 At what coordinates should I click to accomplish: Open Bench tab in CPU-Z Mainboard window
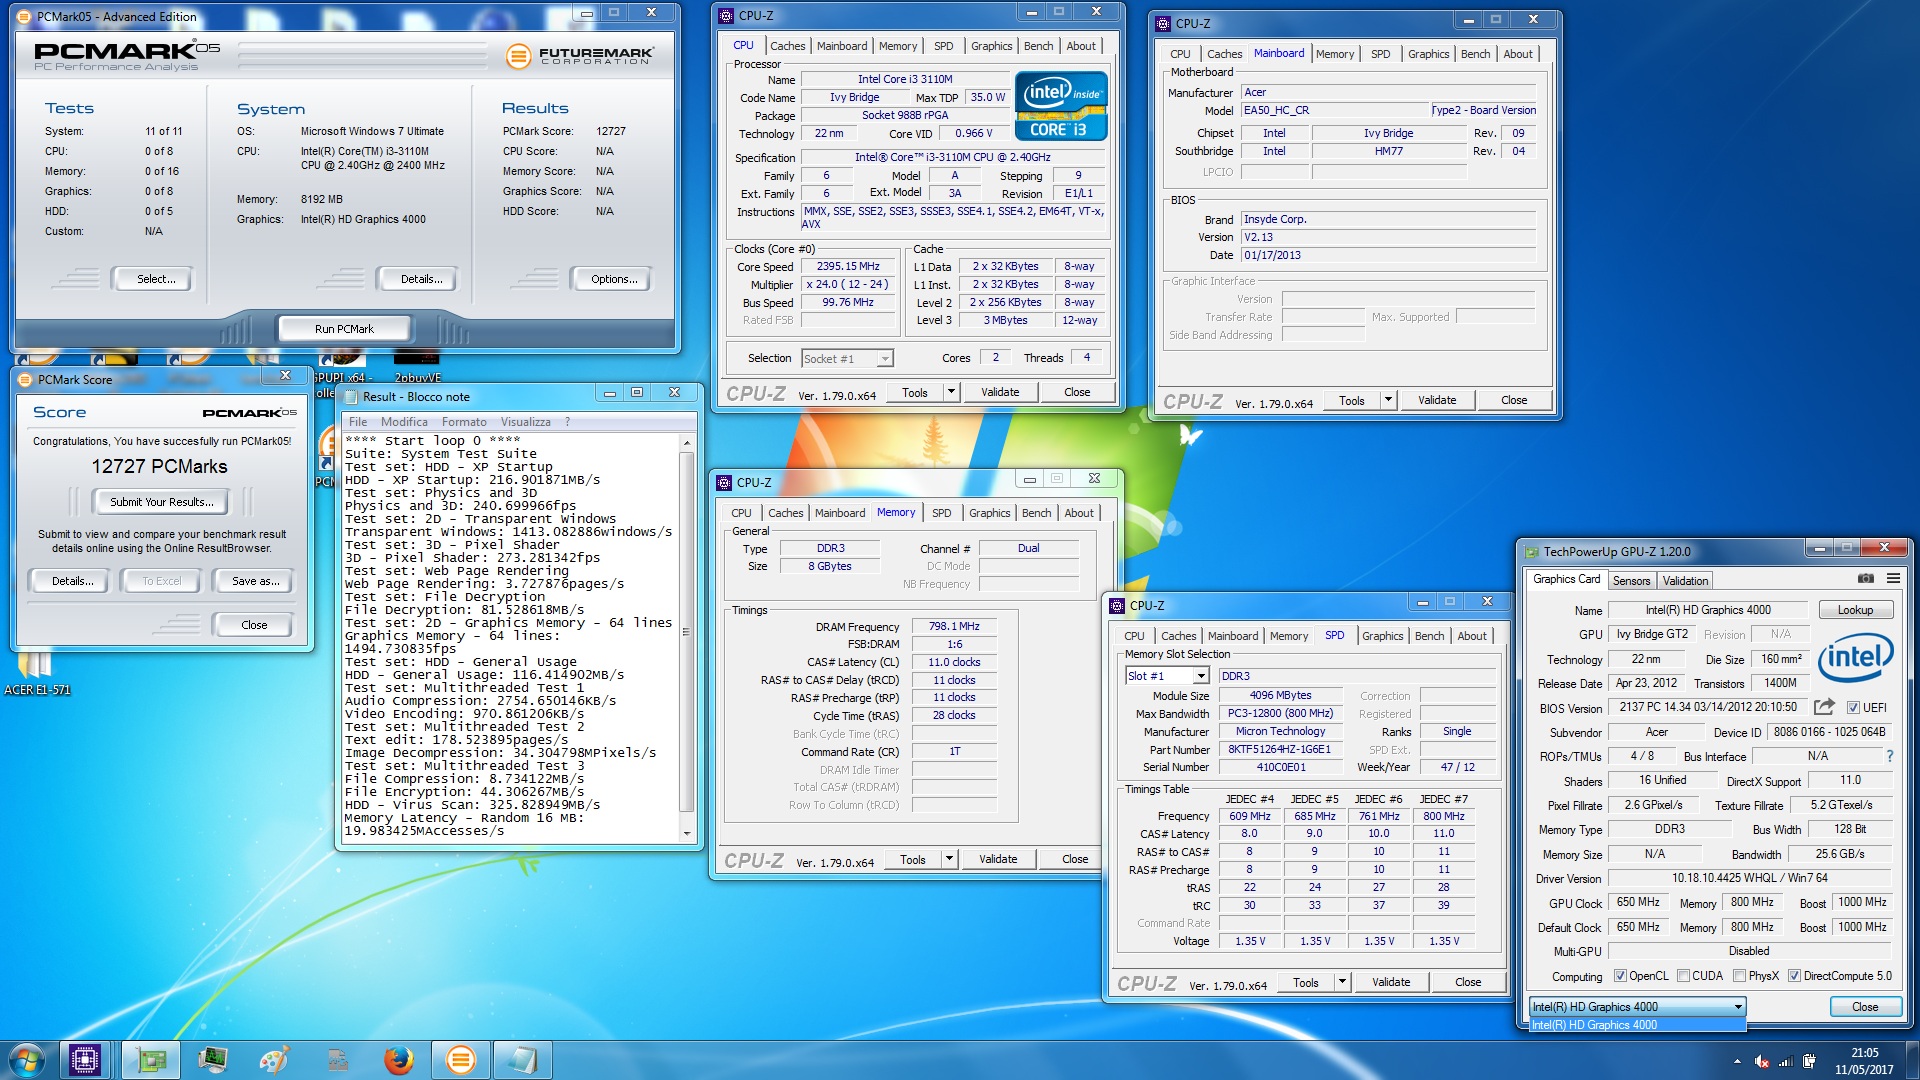pos(1475,54)
